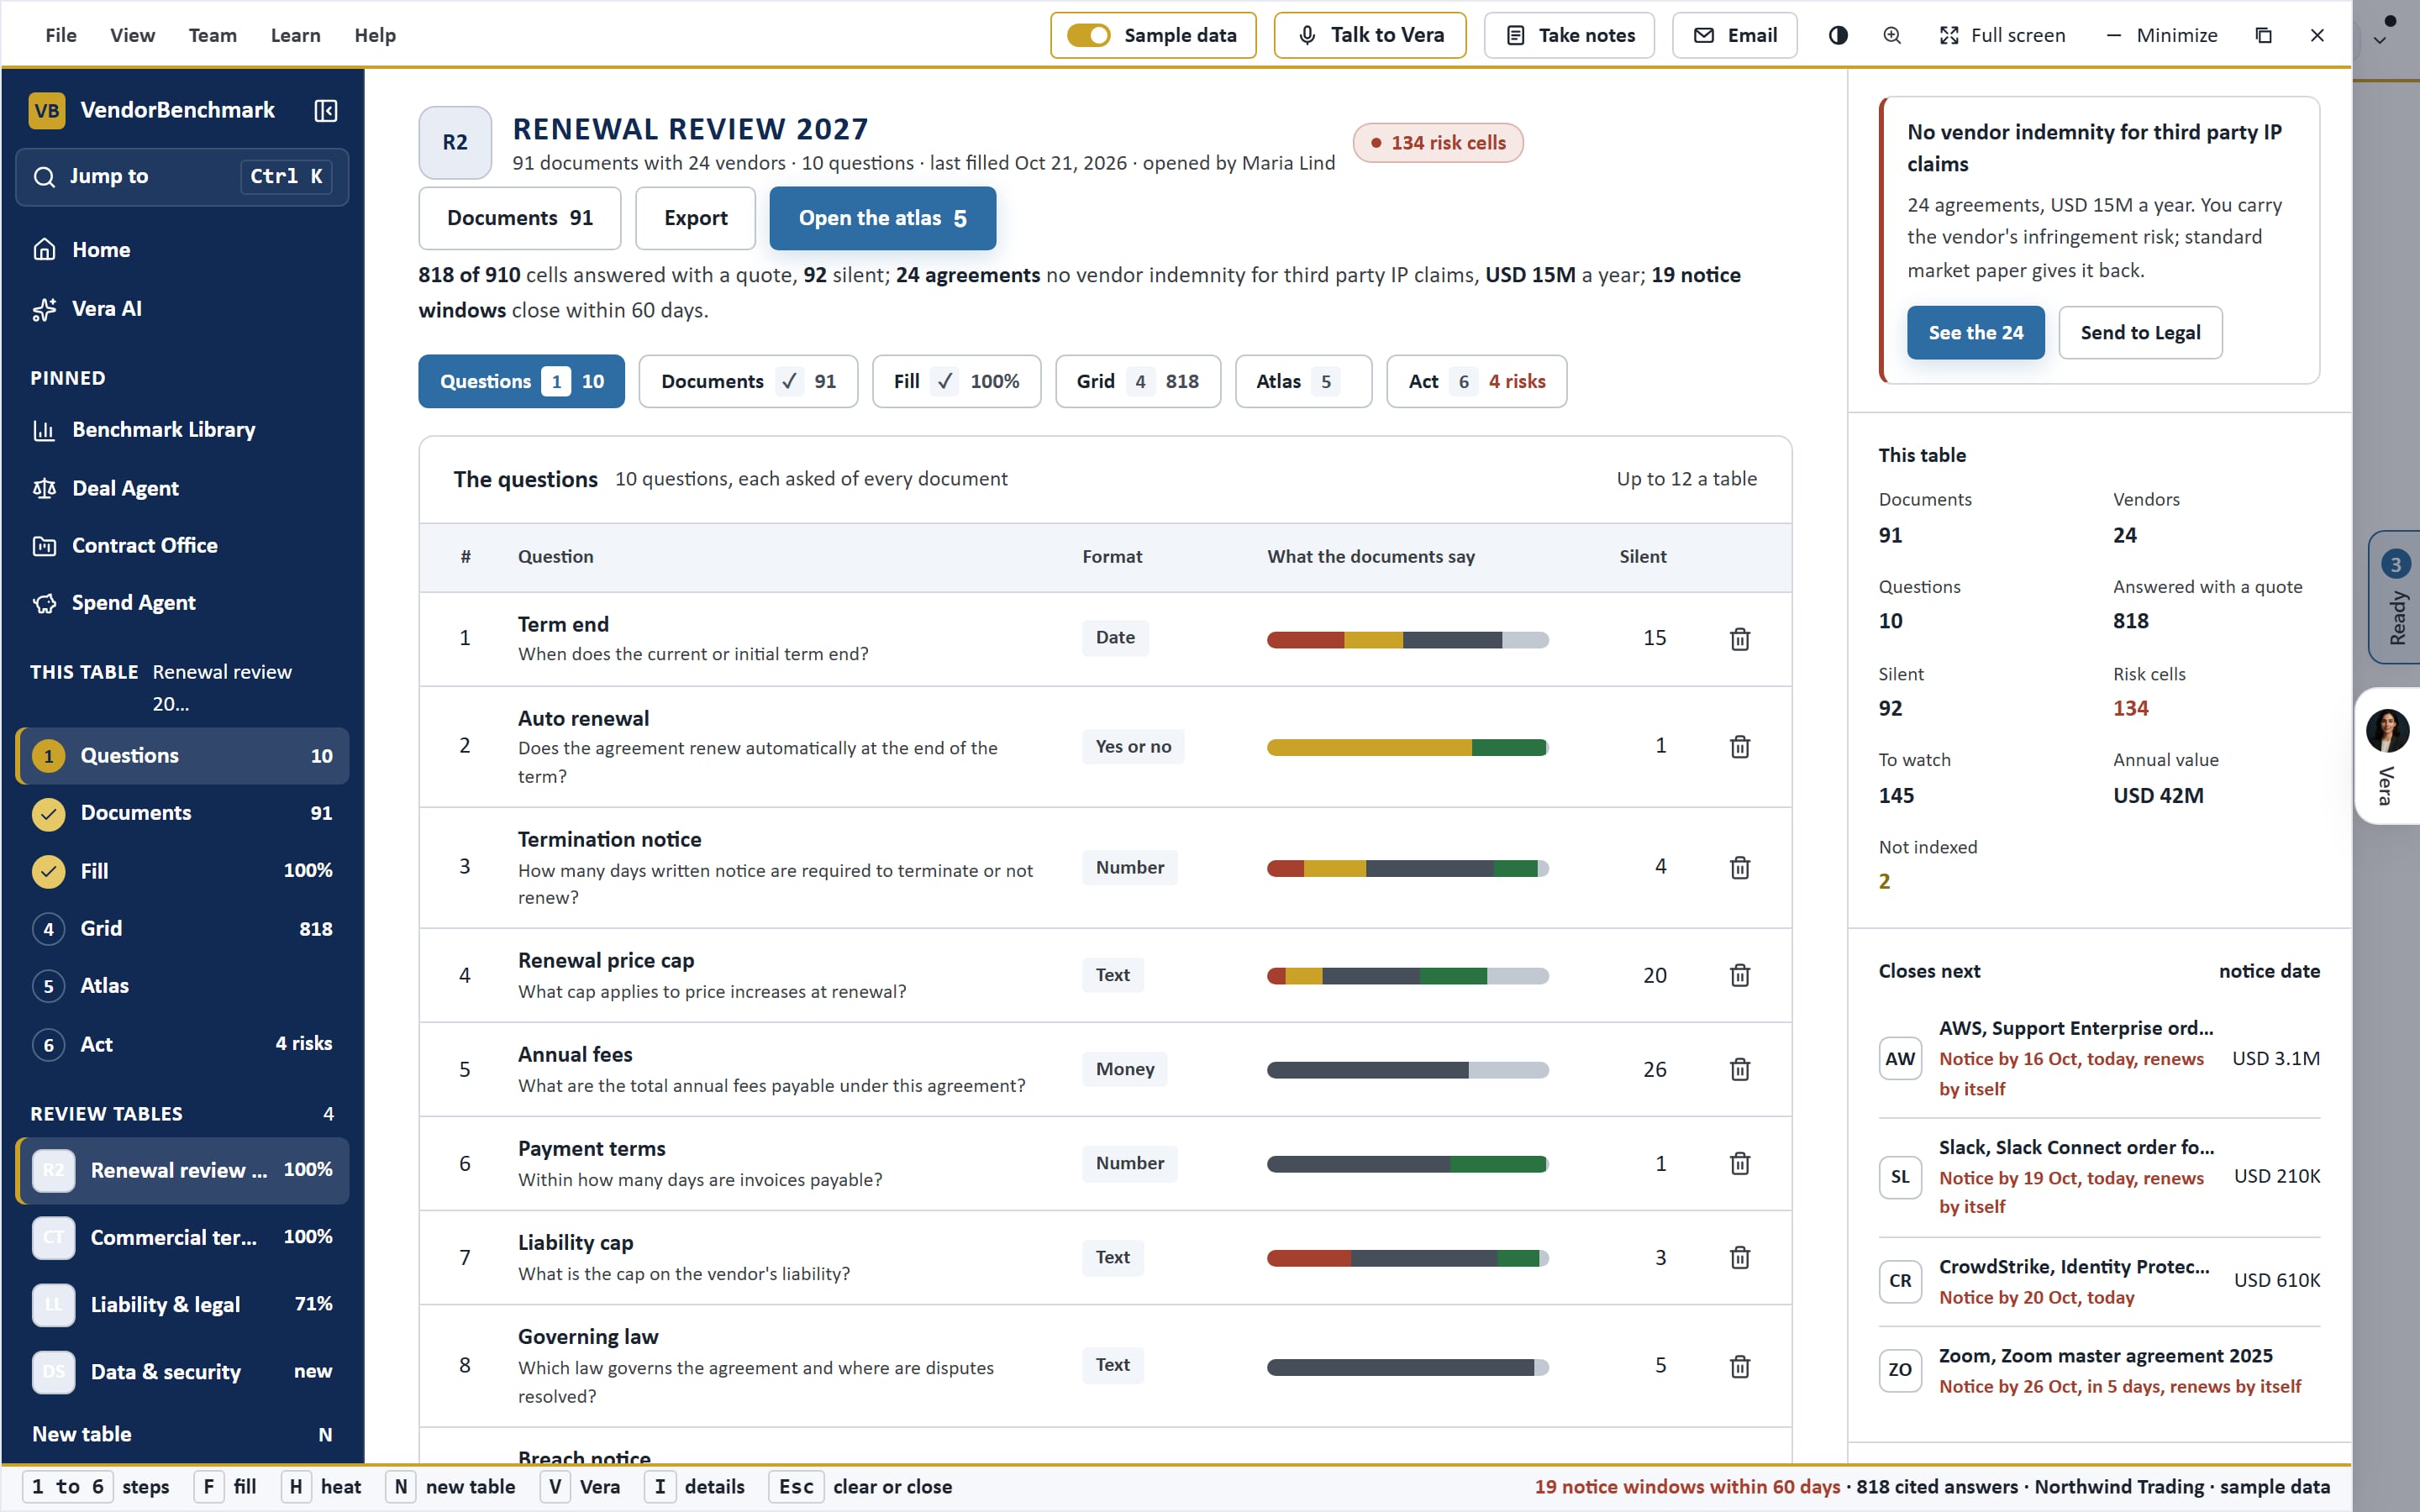Collapse the sidebar panel icon

click(326, 110)
